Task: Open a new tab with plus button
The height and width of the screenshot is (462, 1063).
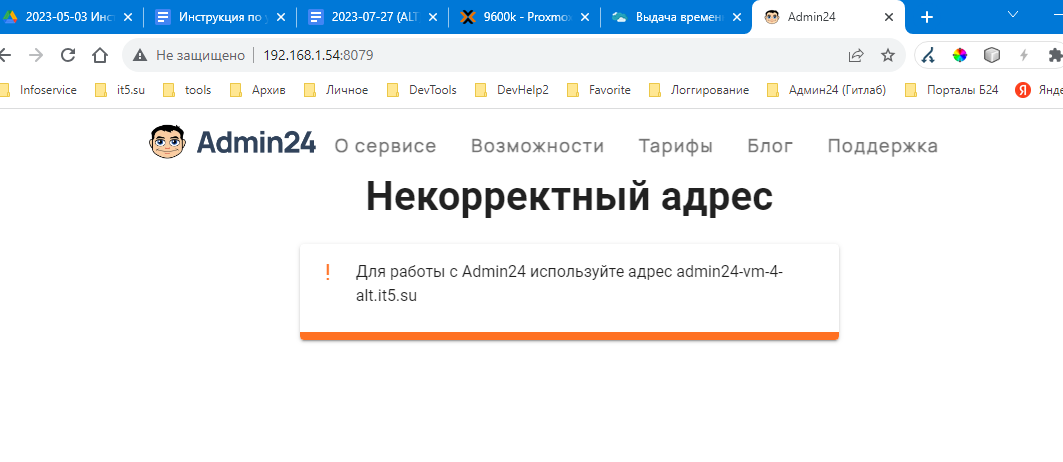Action: click(928, 17)
